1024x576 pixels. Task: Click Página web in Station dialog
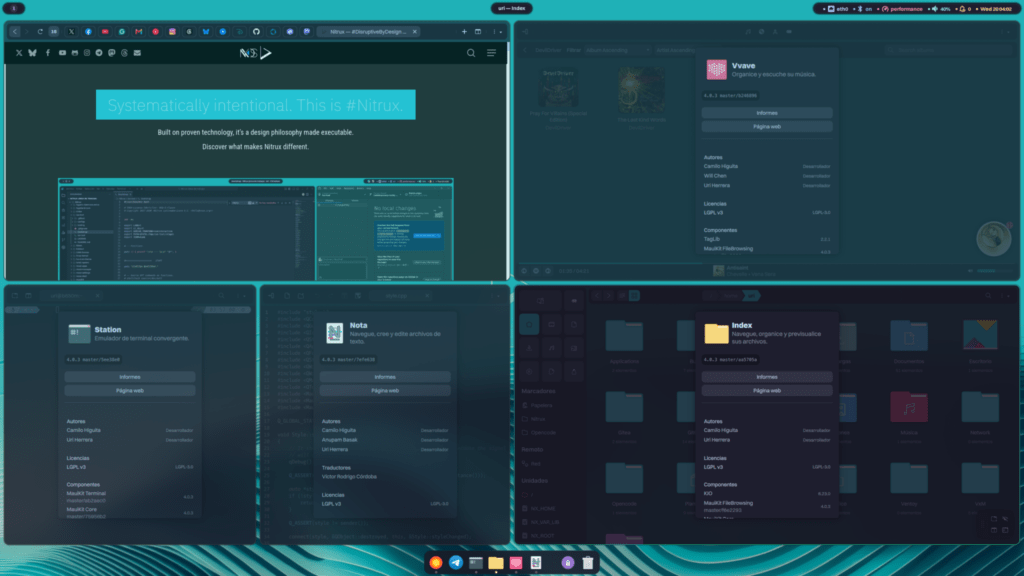pyautogui.click(x=129, y=391)
